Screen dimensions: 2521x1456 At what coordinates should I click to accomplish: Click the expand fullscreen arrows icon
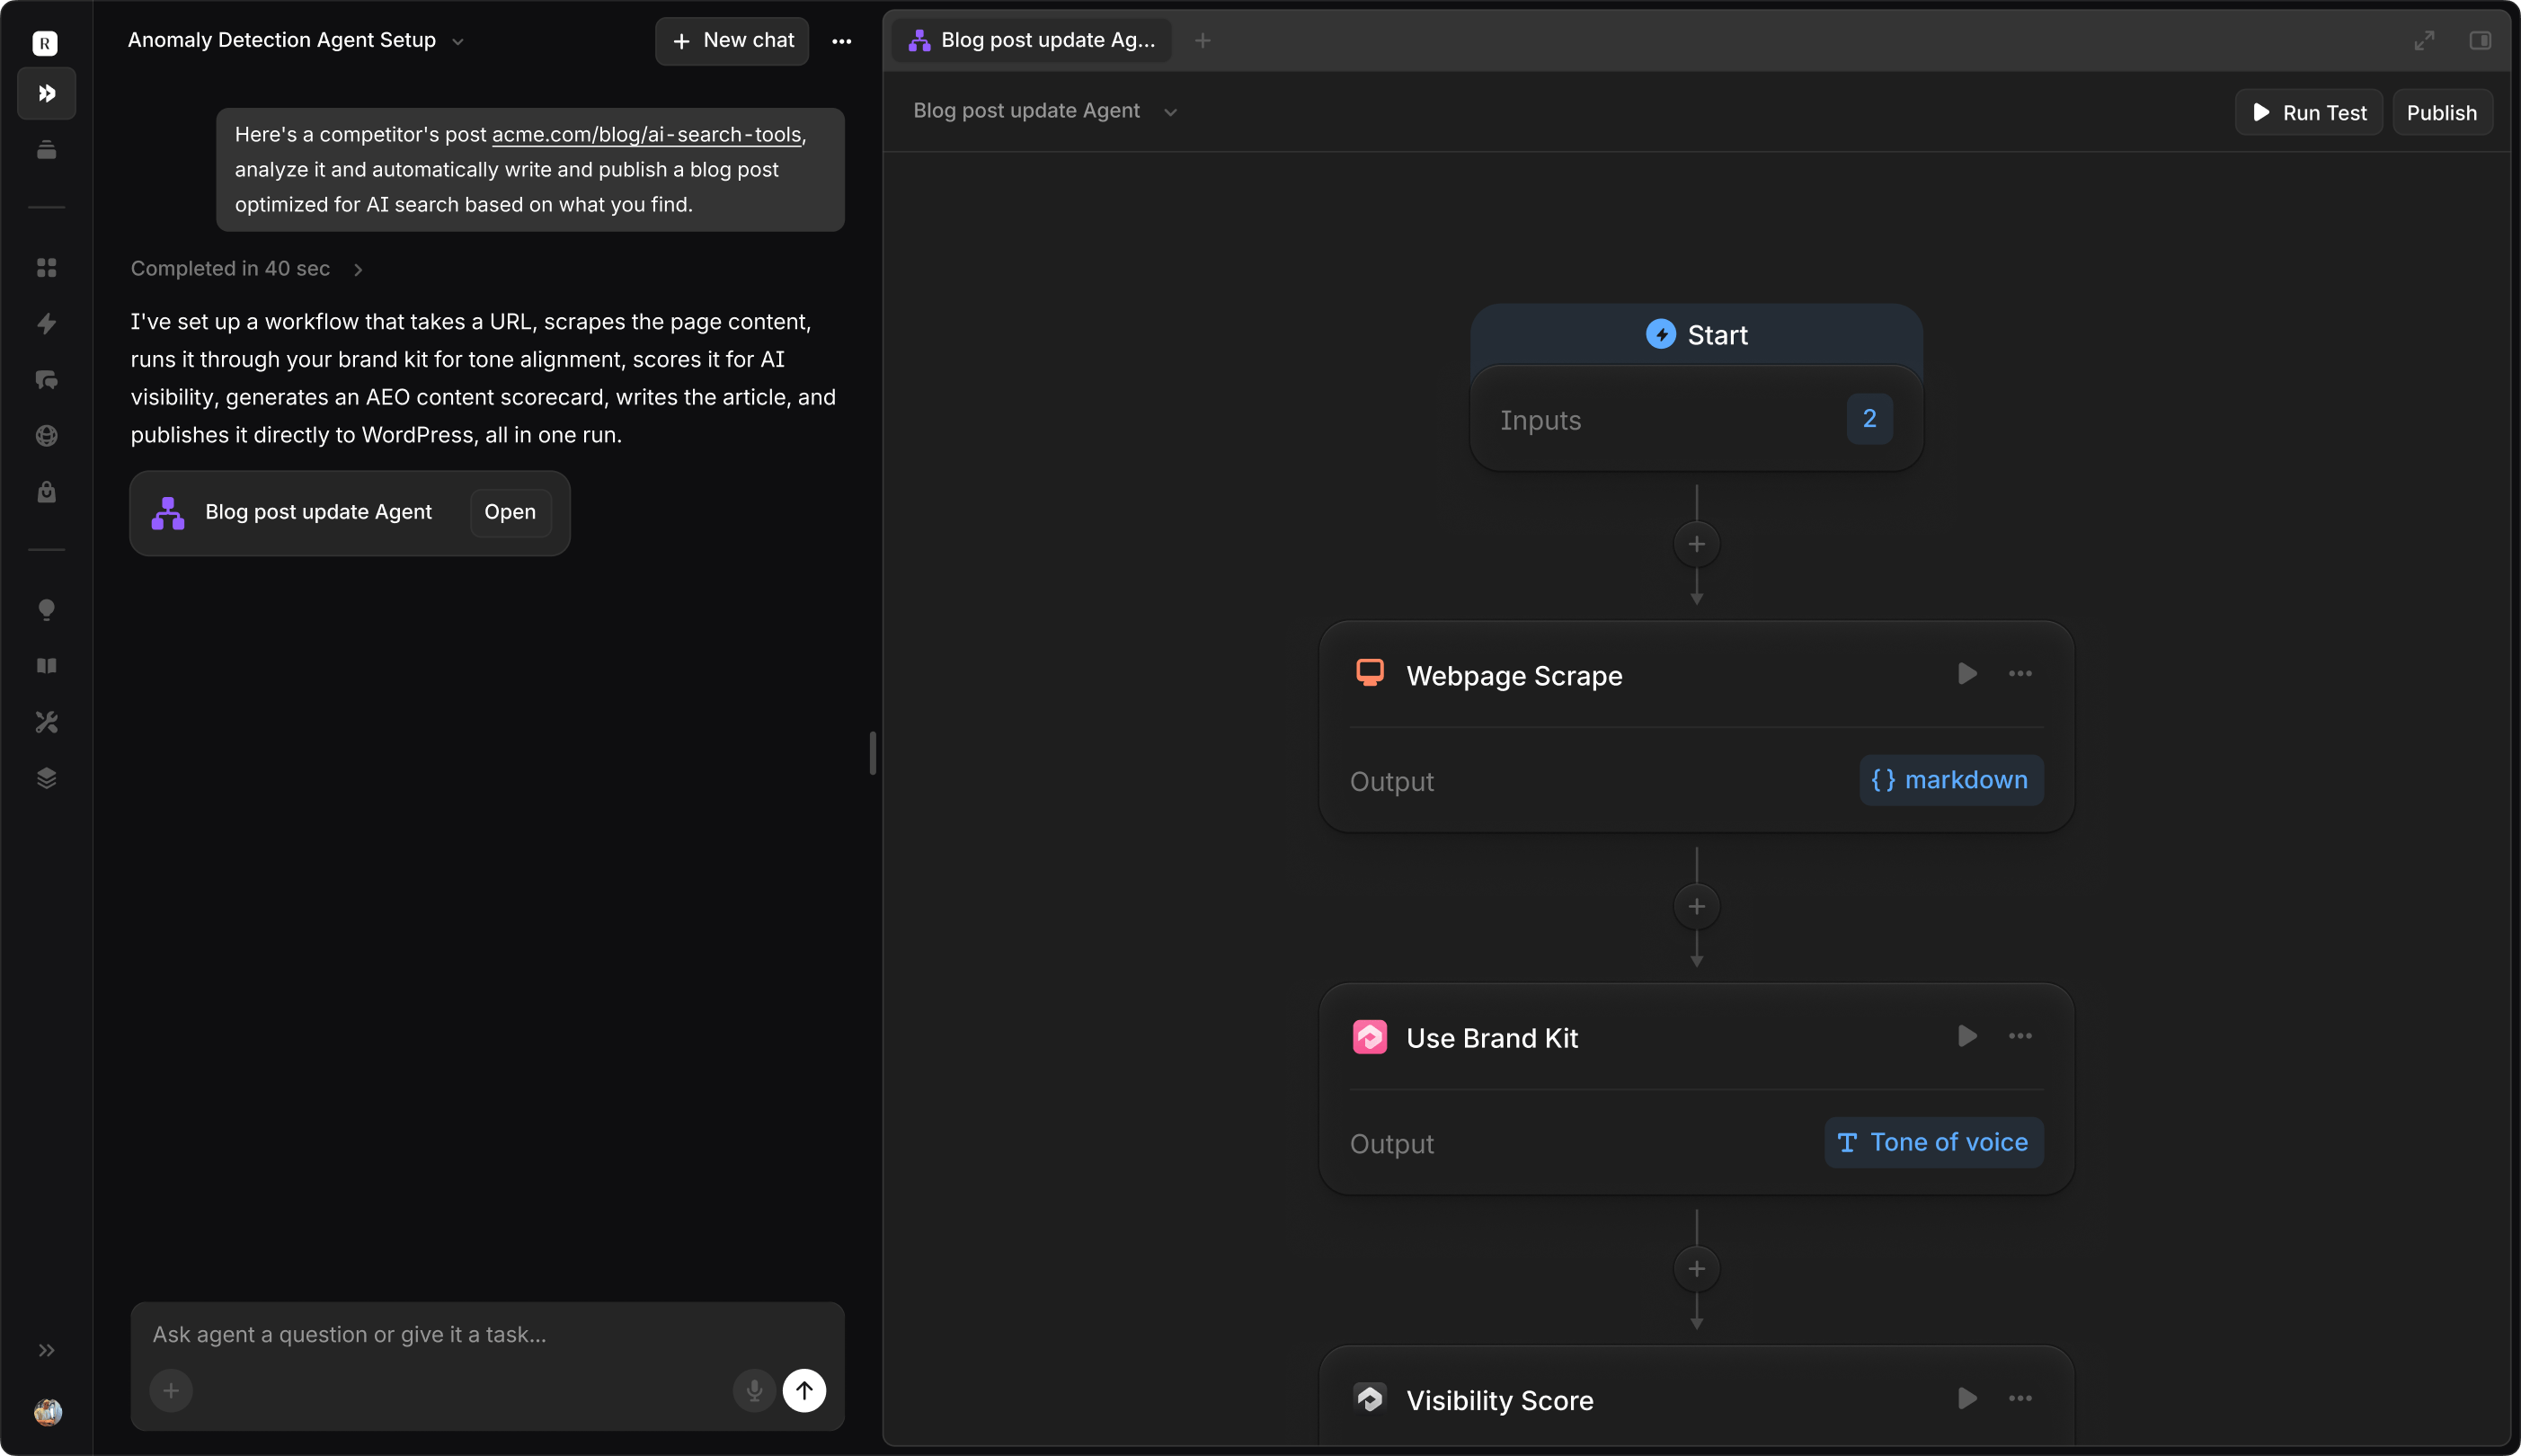2424,40
